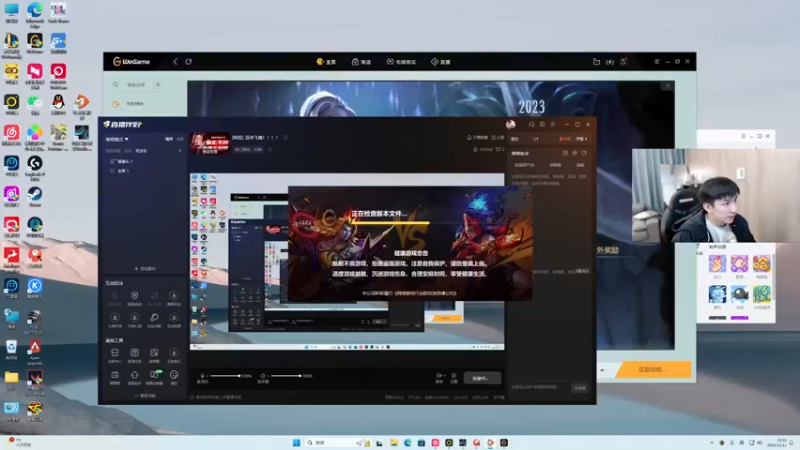
Task: Edit the stream title icon
Action: point(286,137)
